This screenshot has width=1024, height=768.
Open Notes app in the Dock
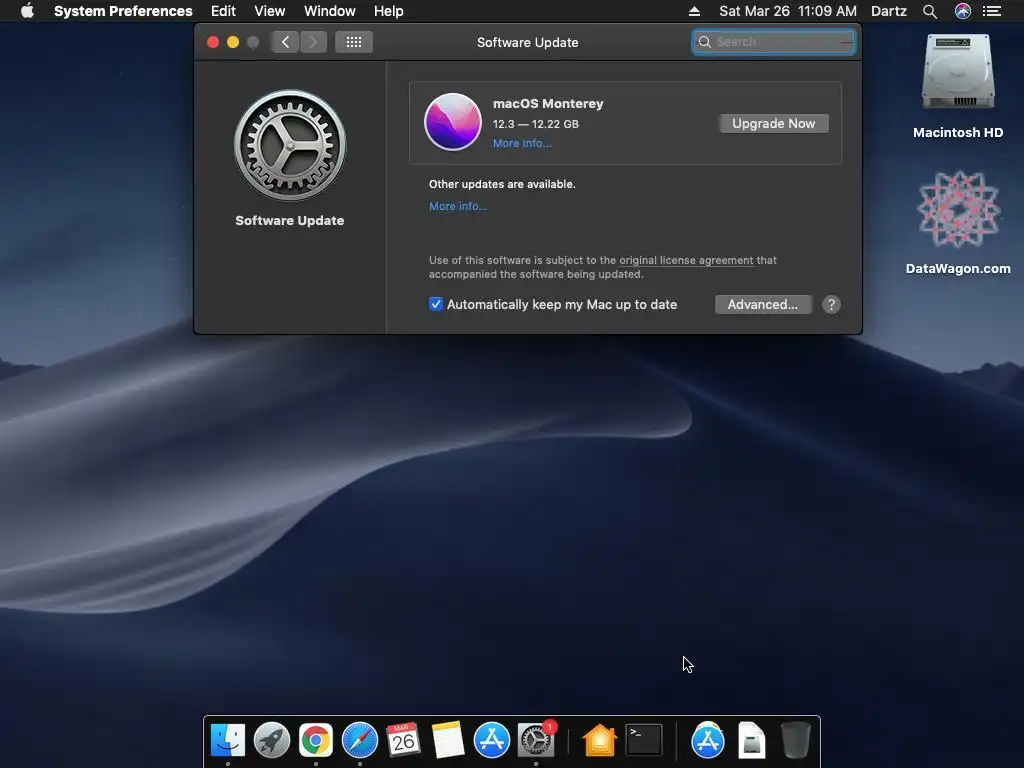coord(447,741)
